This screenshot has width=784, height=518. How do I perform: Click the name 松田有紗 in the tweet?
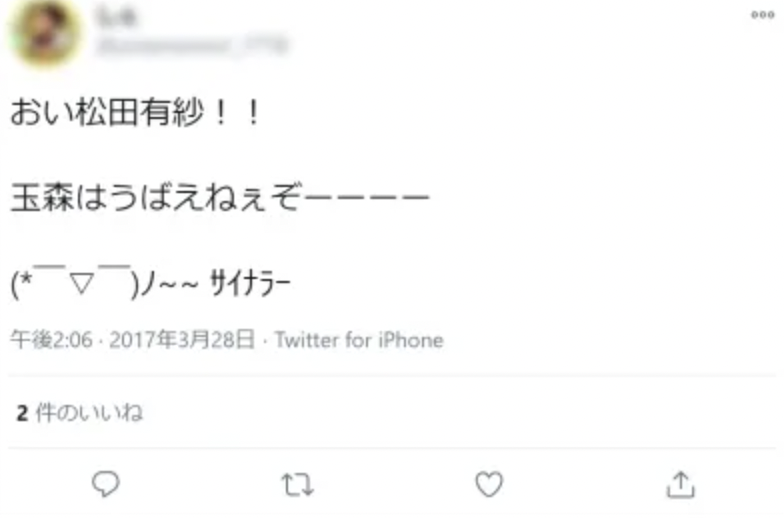tap(140, 112)
